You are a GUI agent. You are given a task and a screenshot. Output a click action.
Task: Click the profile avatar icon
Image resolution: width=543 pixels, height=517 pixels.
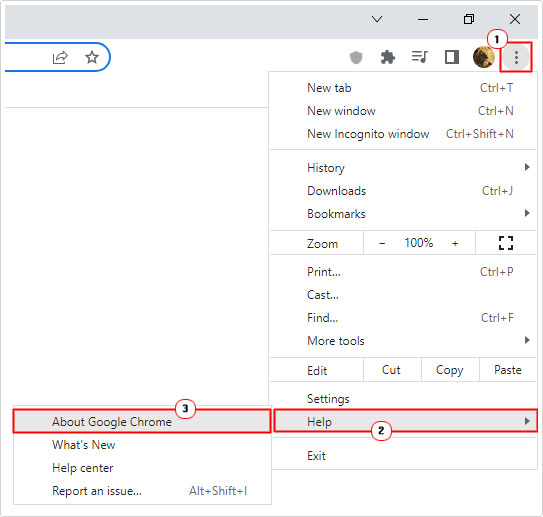483,57
